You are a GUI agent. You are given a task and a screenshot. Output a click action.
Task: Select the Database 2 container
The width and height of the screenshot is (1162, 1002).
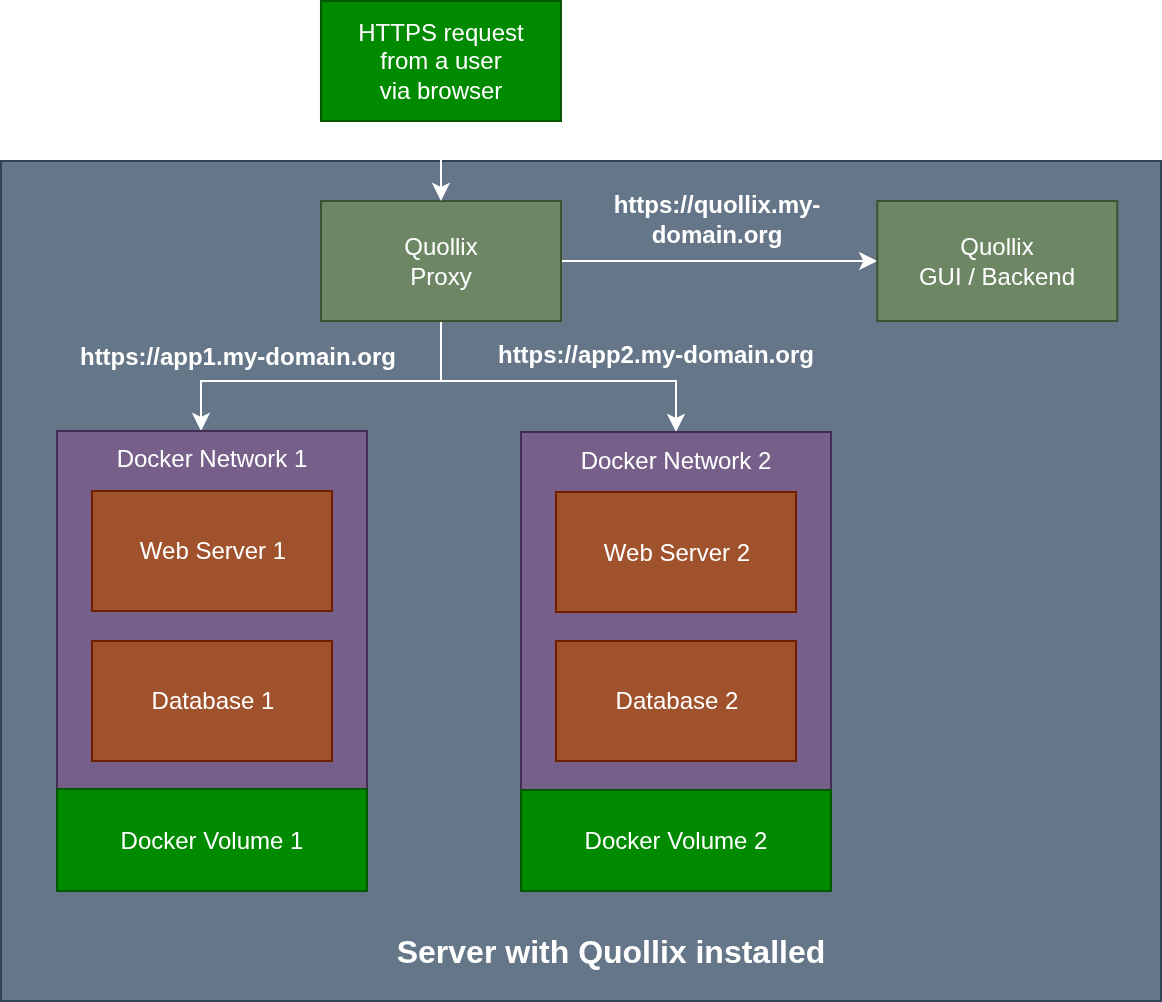(676, 700)
